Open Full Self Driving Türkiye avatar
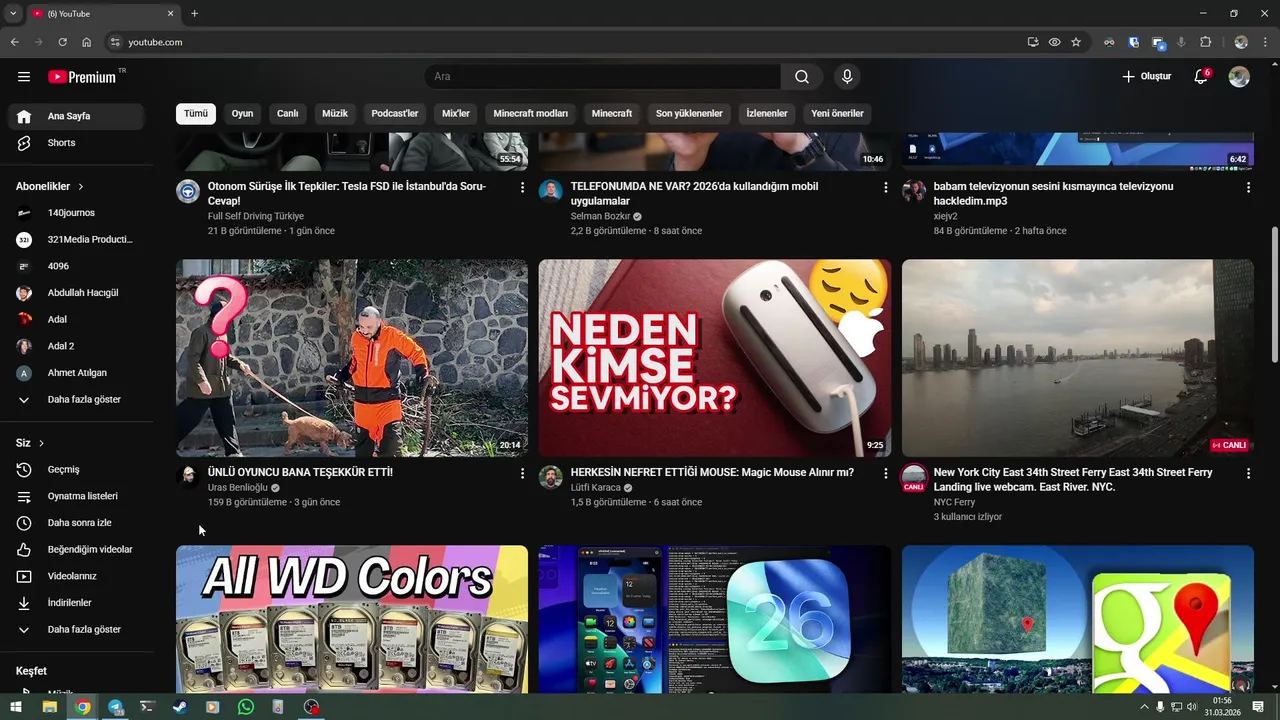This screenshot has width=1280, height=720. tap(188, 191)
